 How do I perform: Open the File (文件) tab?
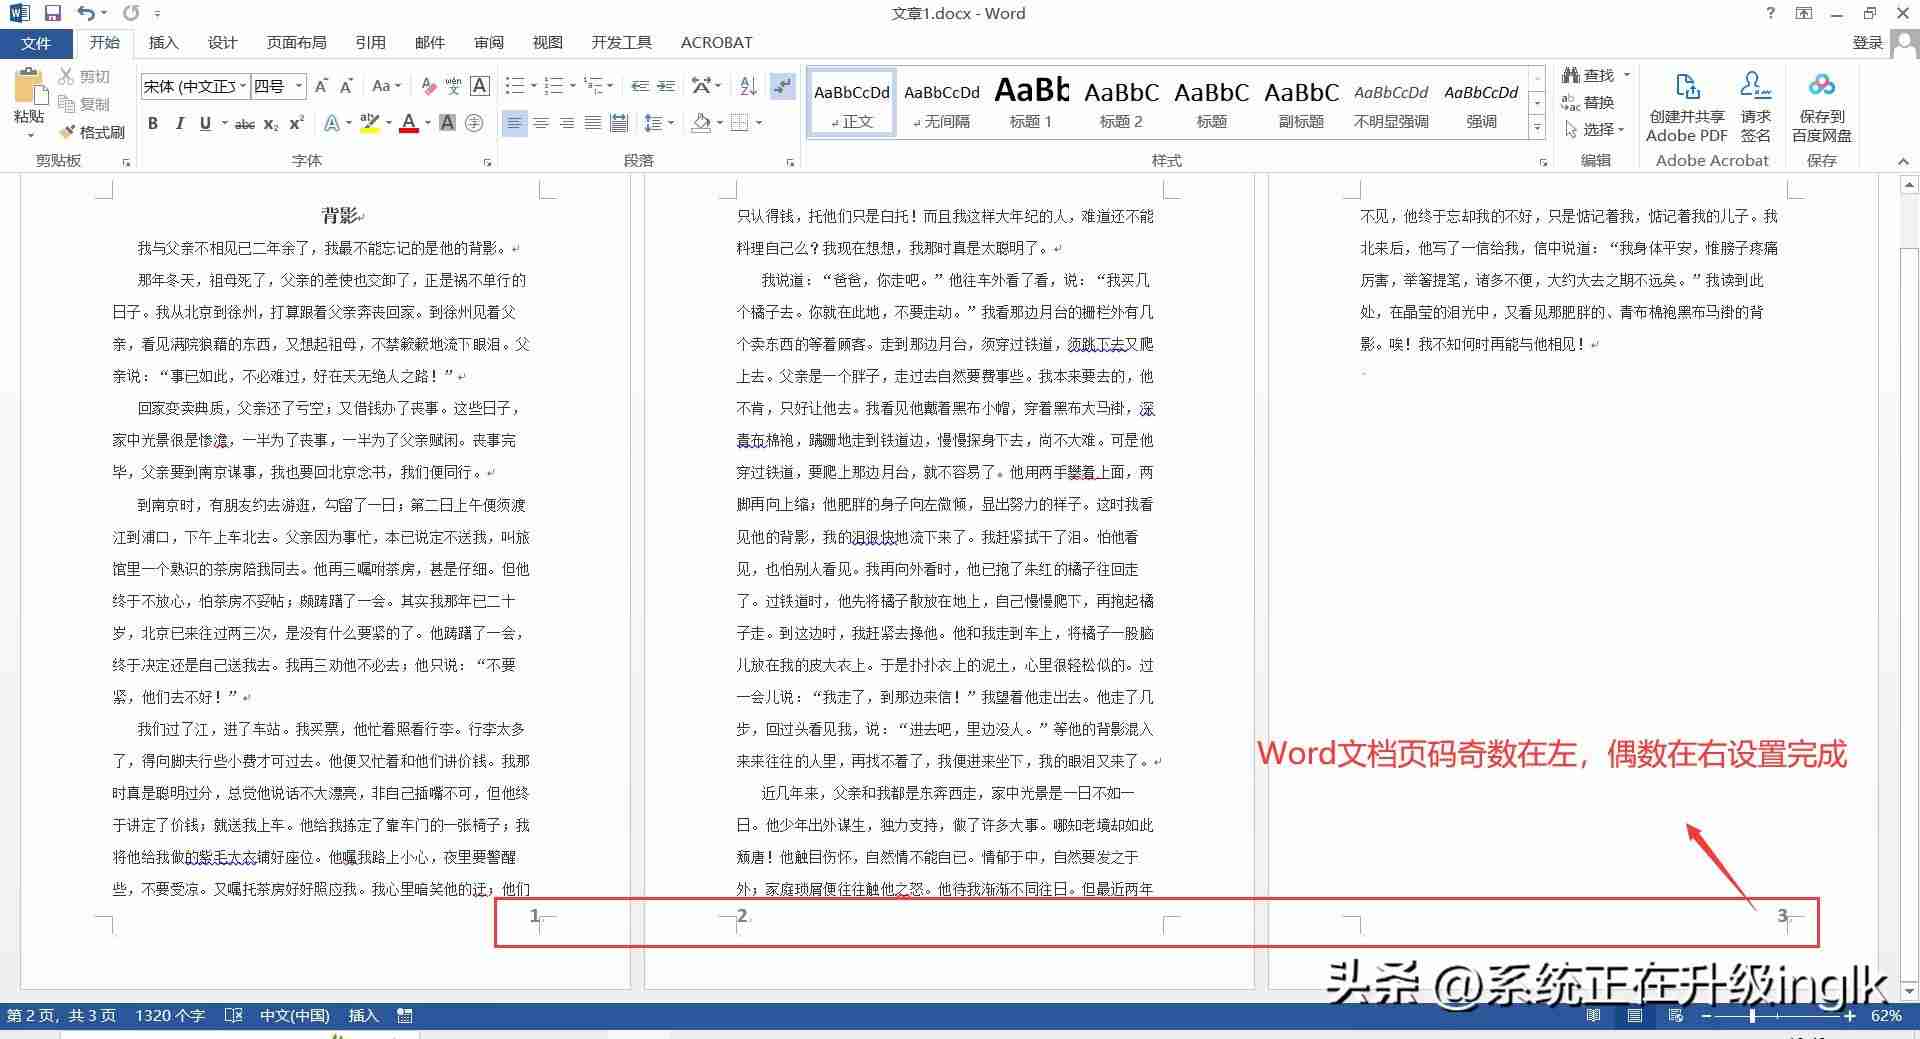click(x=36, y=43)
